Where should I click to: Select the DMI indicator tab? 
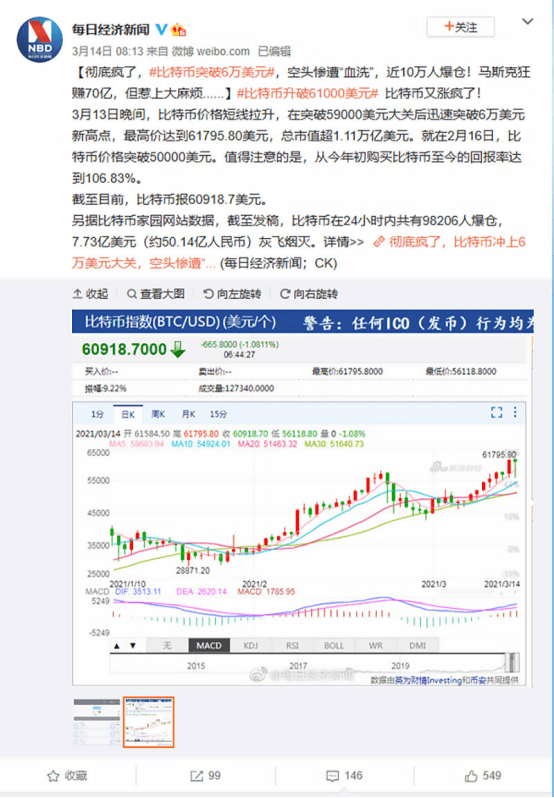(418, 645)
